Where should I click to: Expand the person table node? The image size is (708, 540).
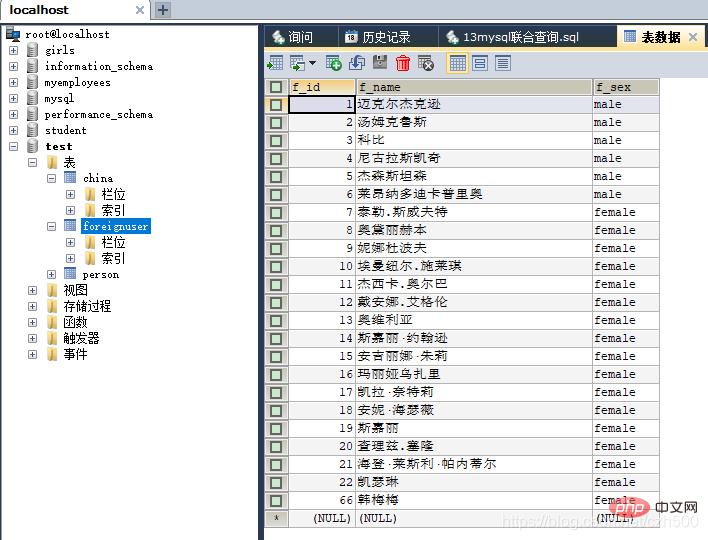(51, 274)
